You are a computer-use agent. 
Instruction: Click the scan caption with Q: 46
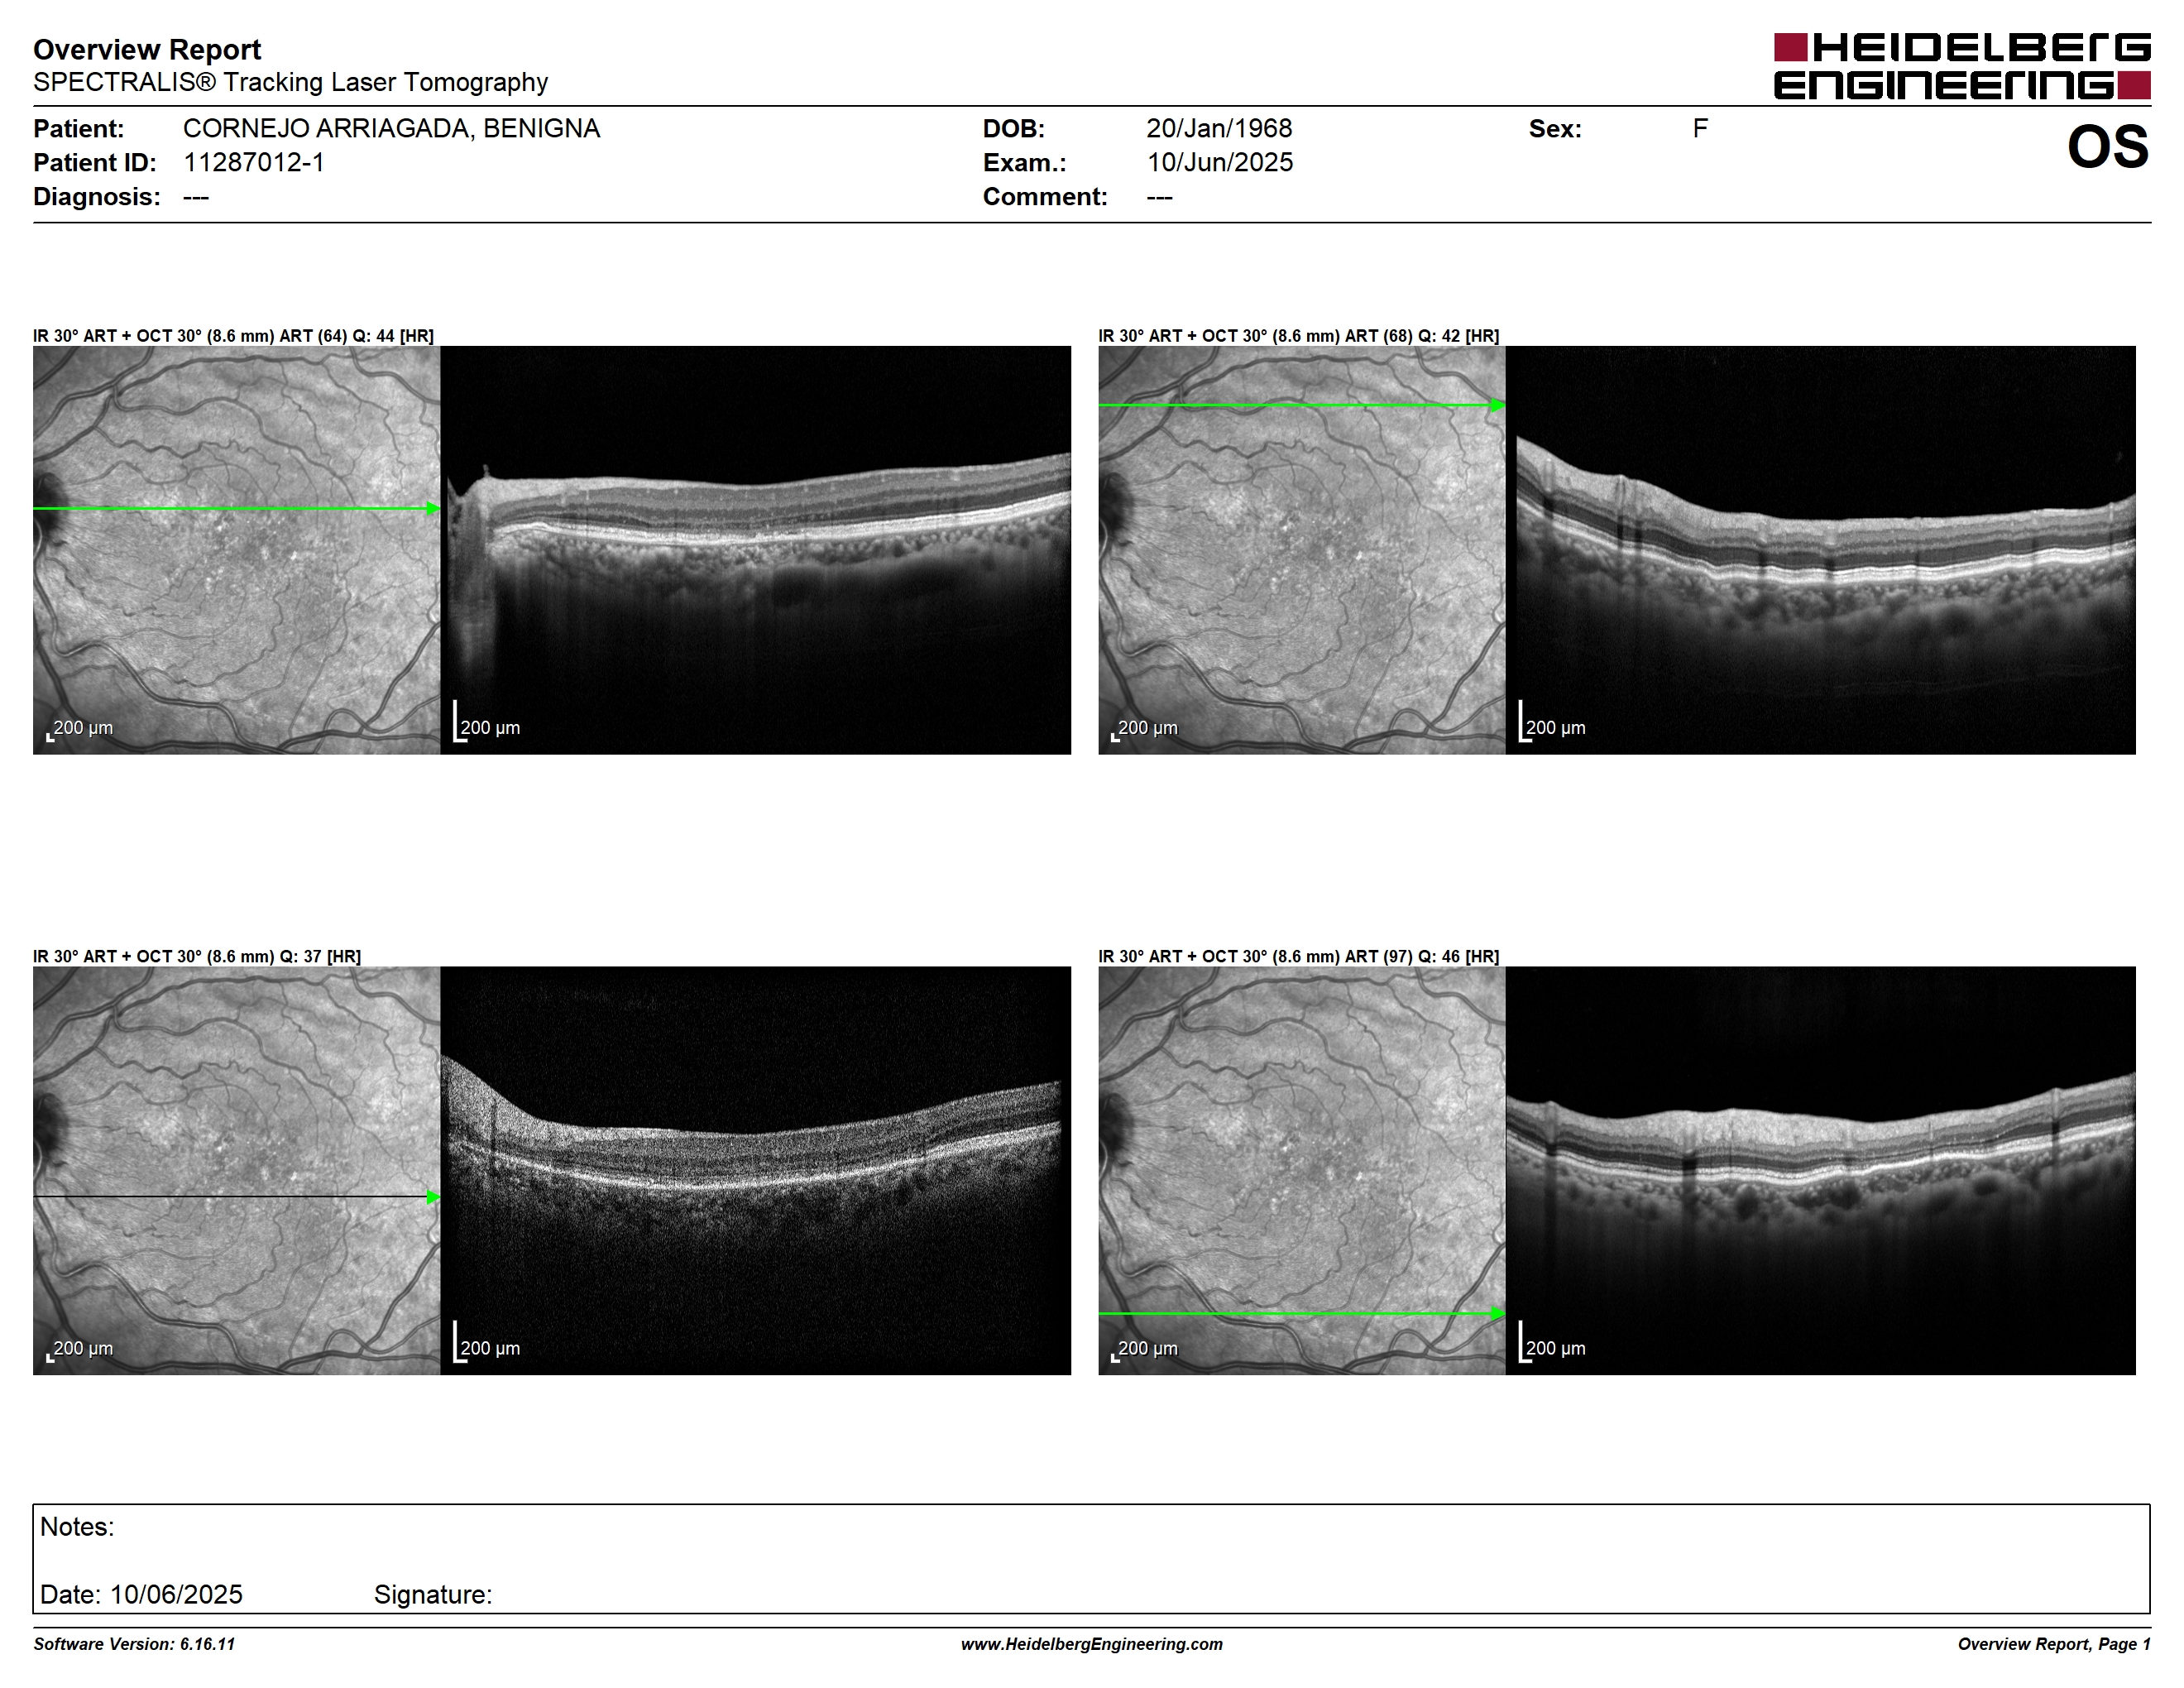point(1299,956)
